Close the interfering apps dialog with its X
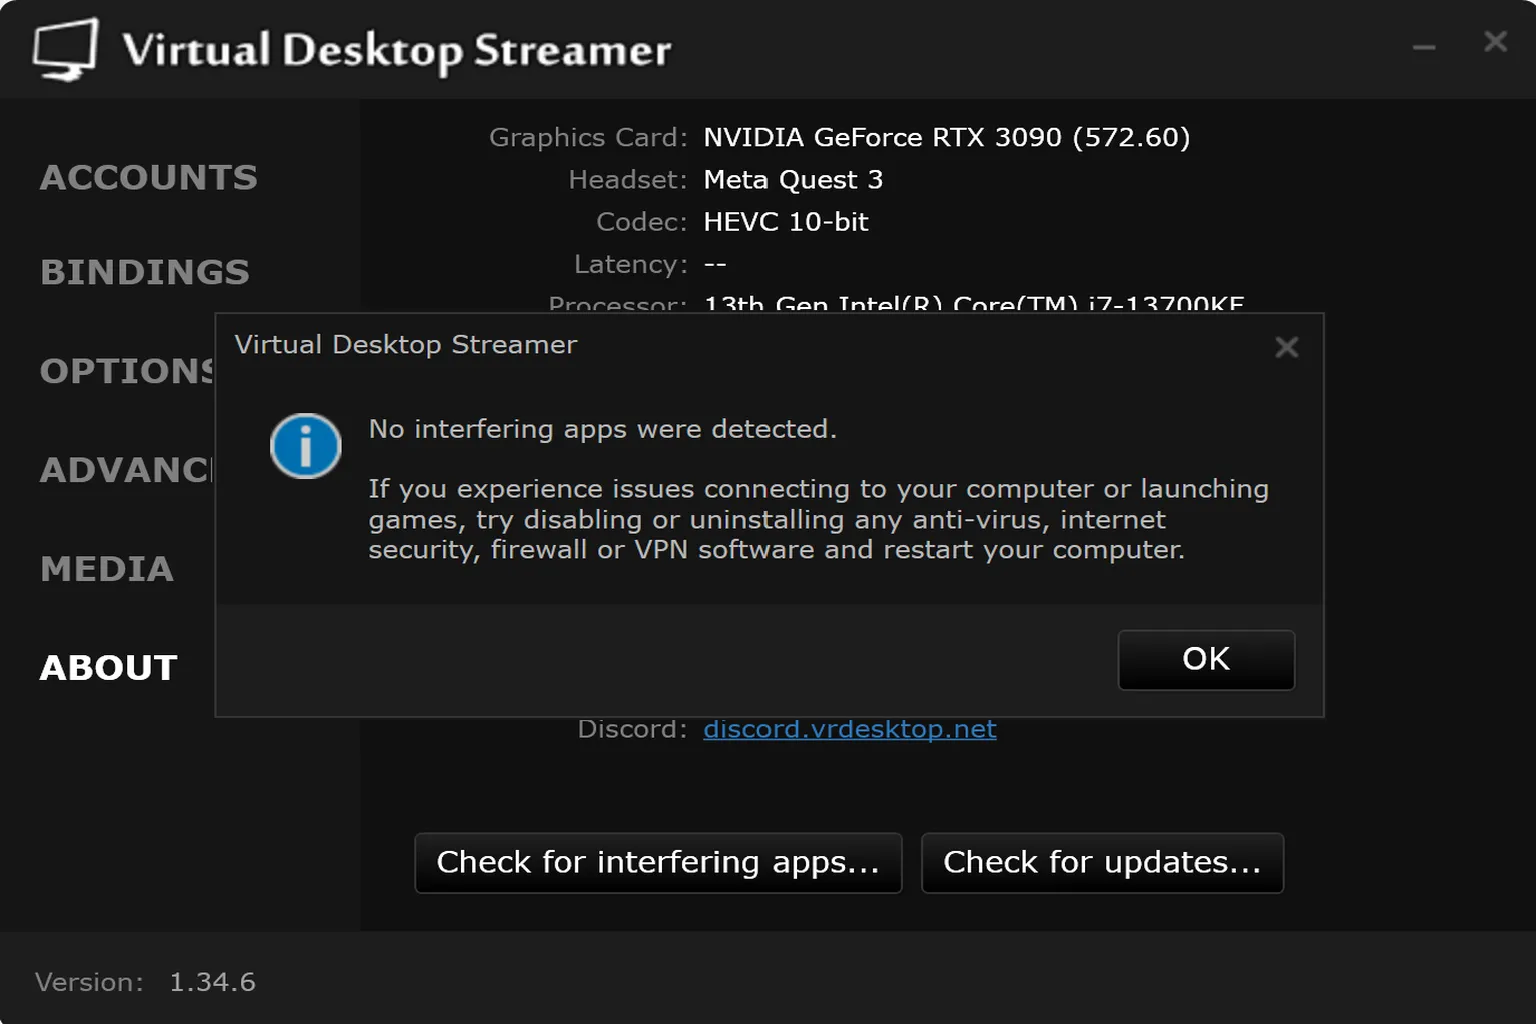The width and height of the screenshot is (1536, 1024). coord(1286,347)
